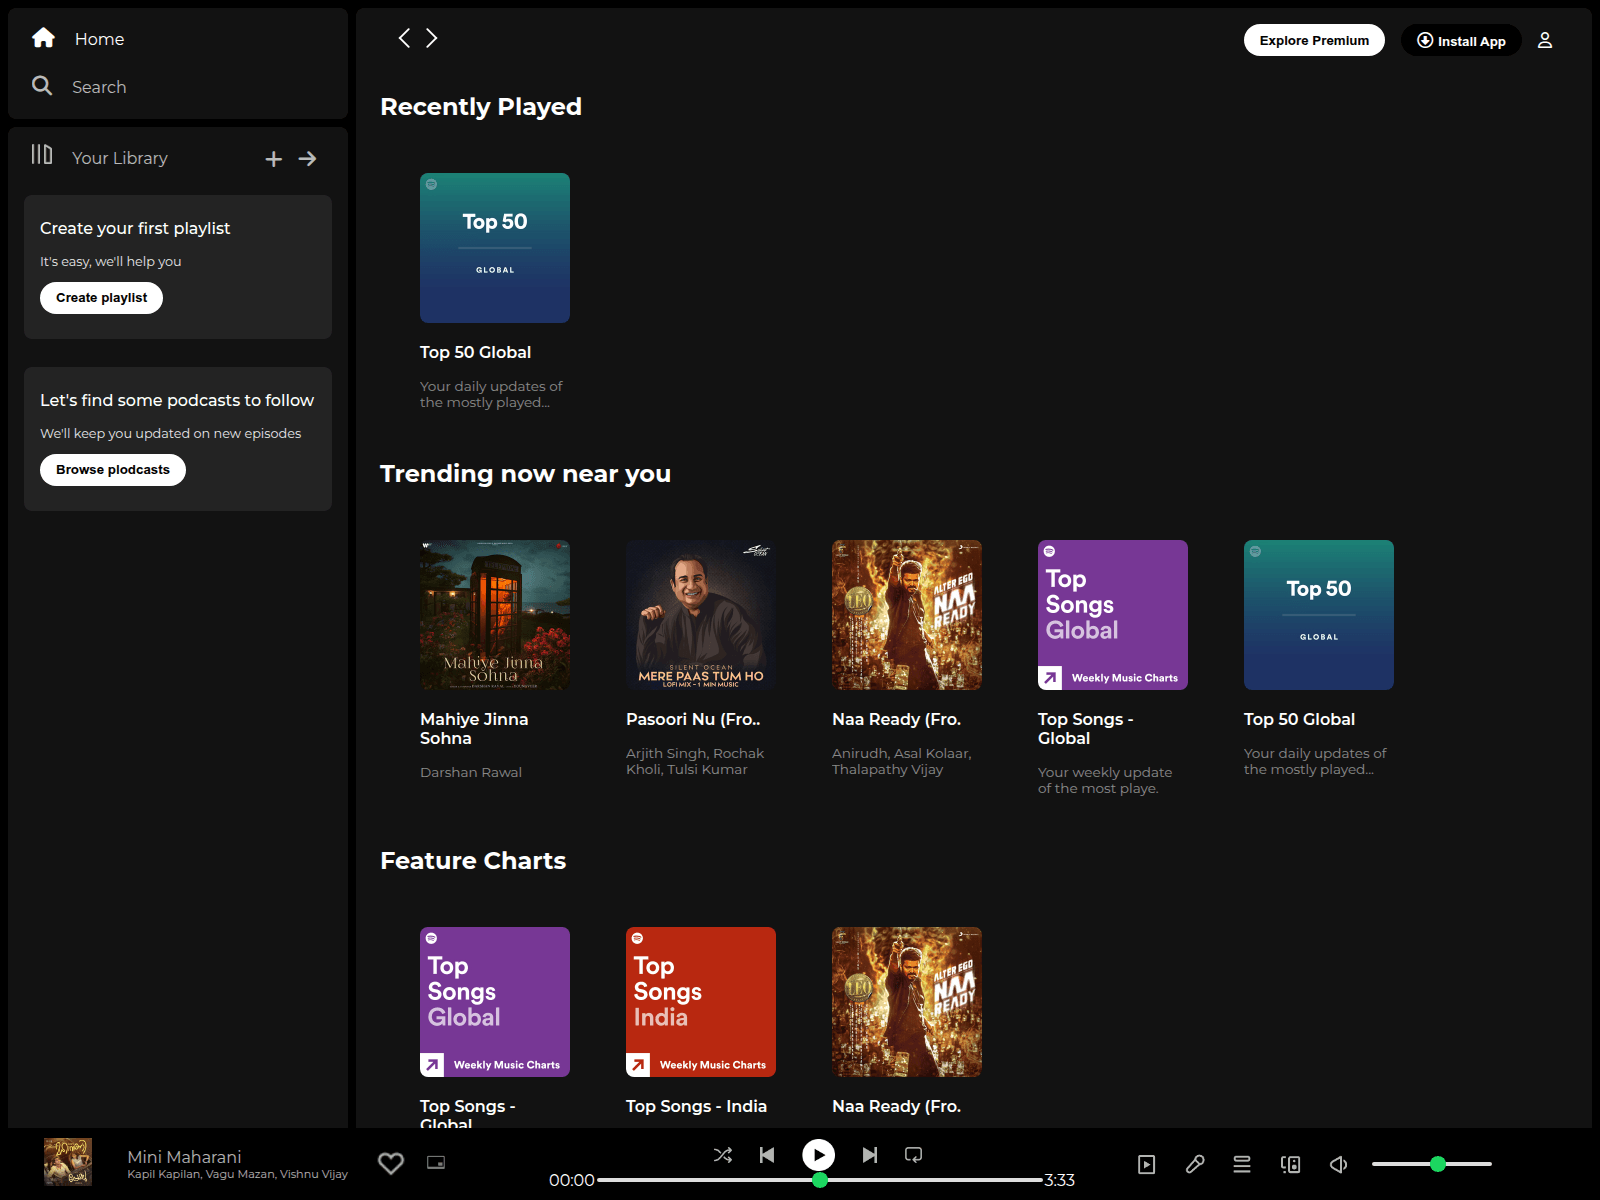Viewport: 1600px width, 1200px height.
Task: Open the lyrics microphone icon
Action: [x=1195, y=1164]
